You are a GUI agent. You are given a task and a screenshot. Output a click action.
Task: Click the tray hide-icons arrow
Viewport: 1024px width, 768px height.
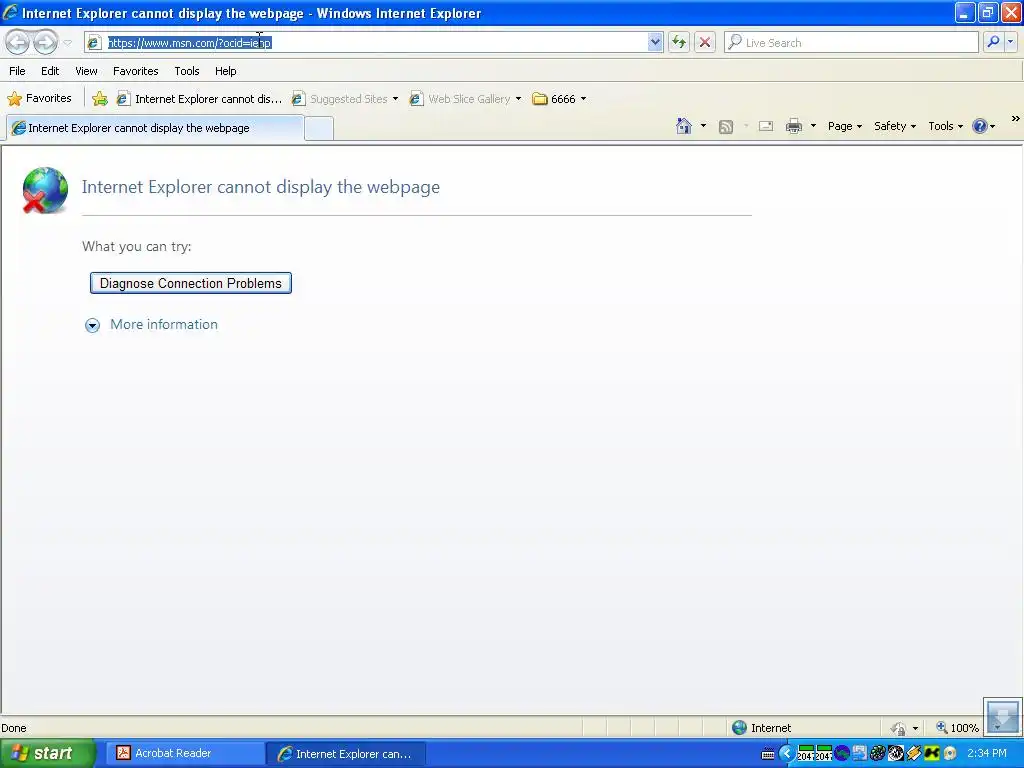point(786,754)
